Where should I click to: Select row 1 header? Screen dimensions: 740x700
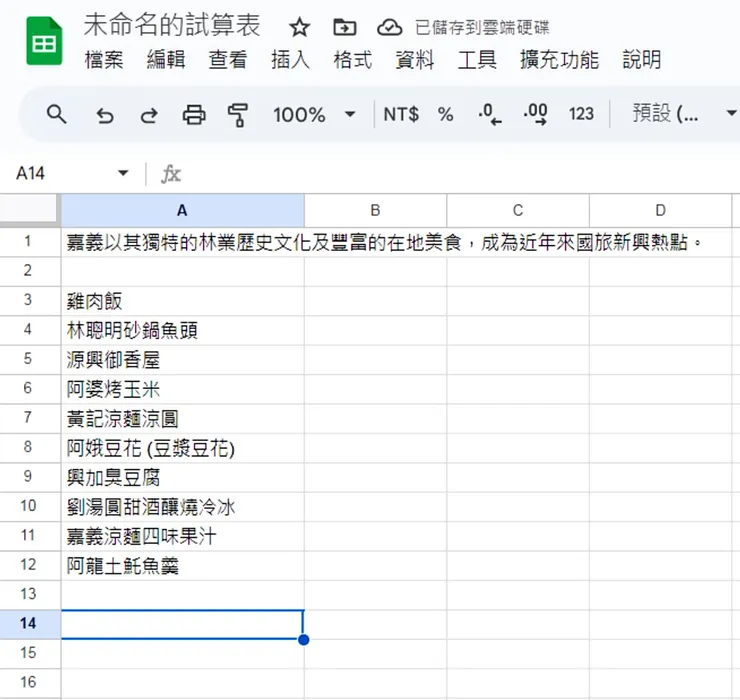coord(28,242)
